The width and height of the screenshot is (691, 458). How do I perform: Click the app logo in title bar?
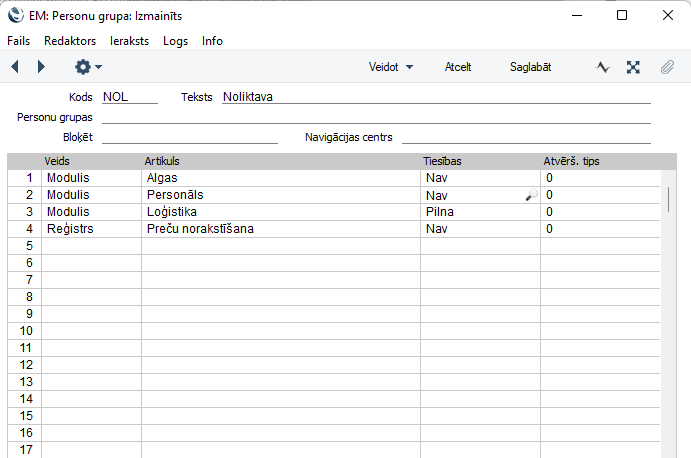click(x=16, y=15)
